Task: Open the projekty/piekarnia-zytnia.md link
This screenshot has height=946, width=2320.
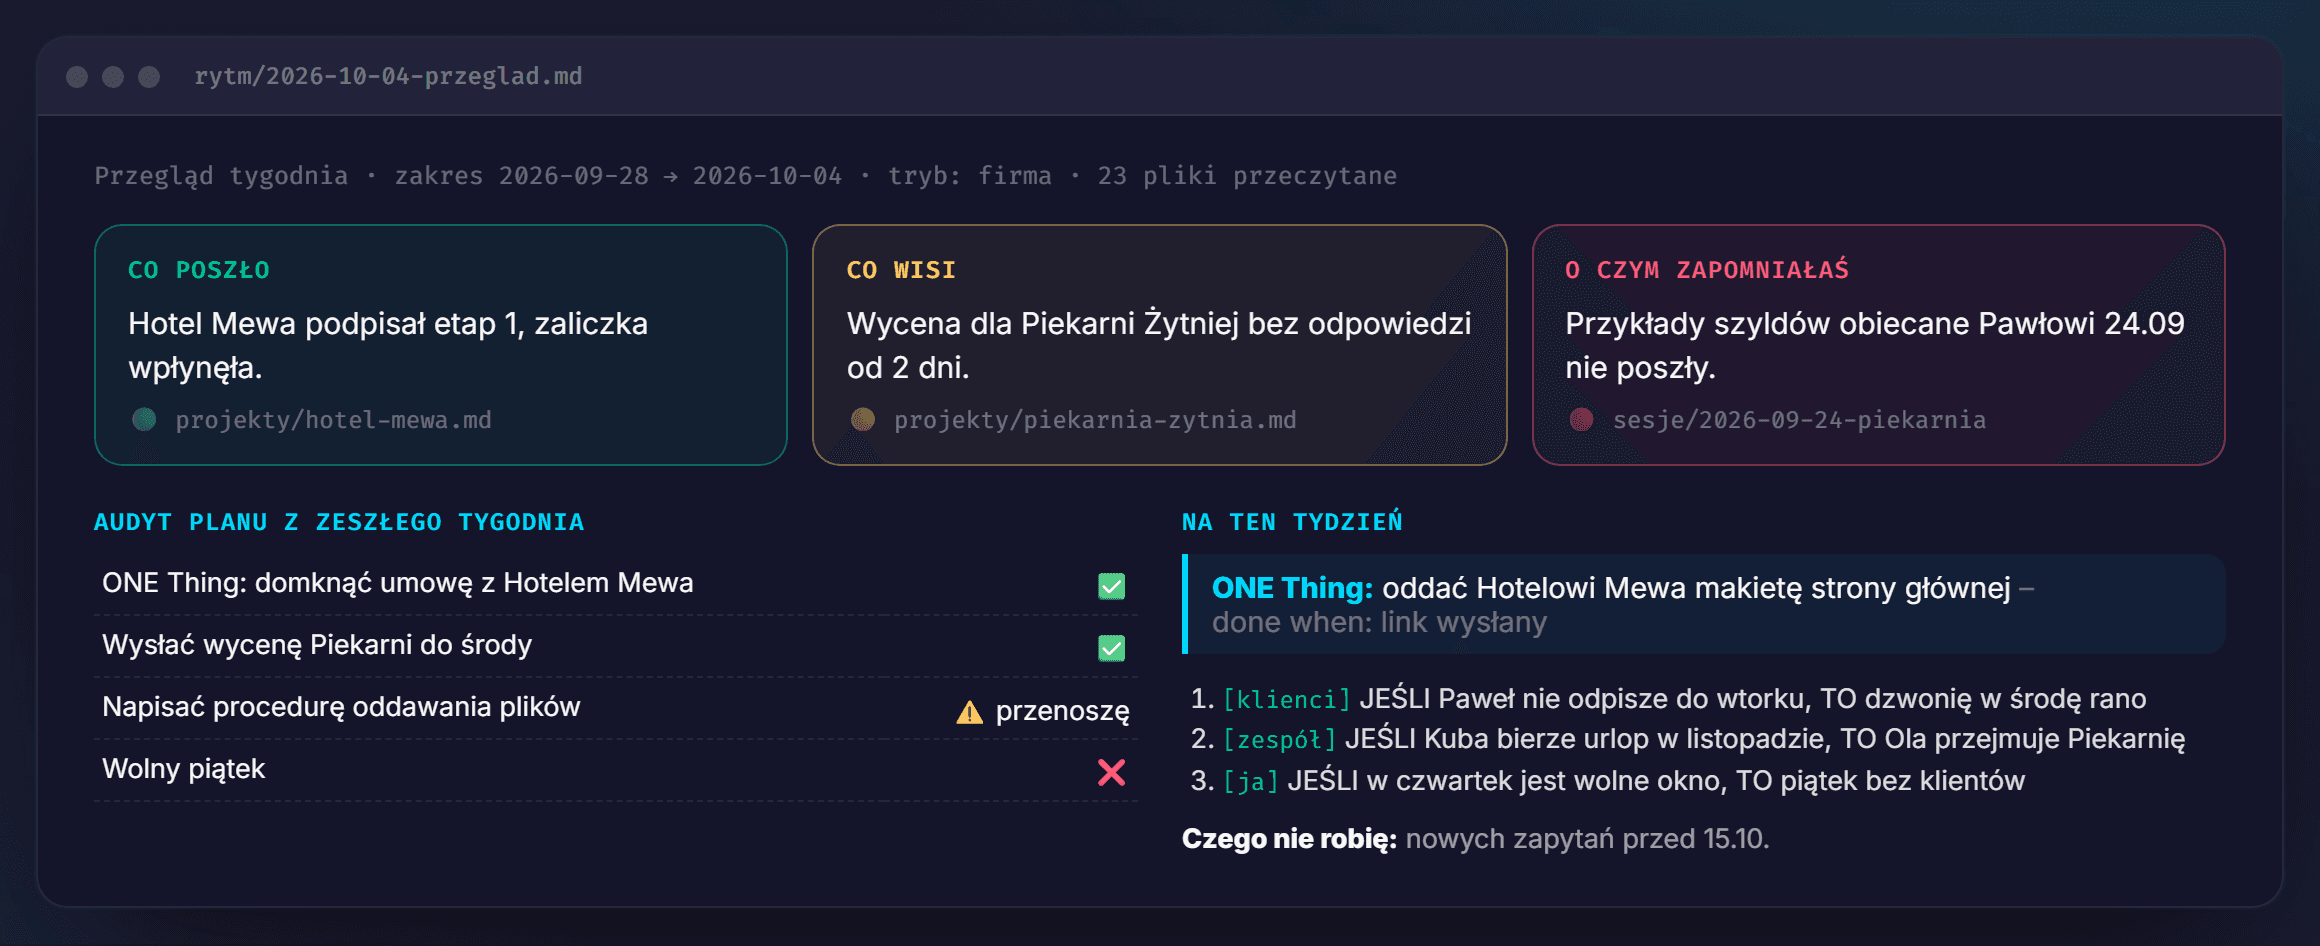Action: pyautogui.click(x=1095, y=420)
